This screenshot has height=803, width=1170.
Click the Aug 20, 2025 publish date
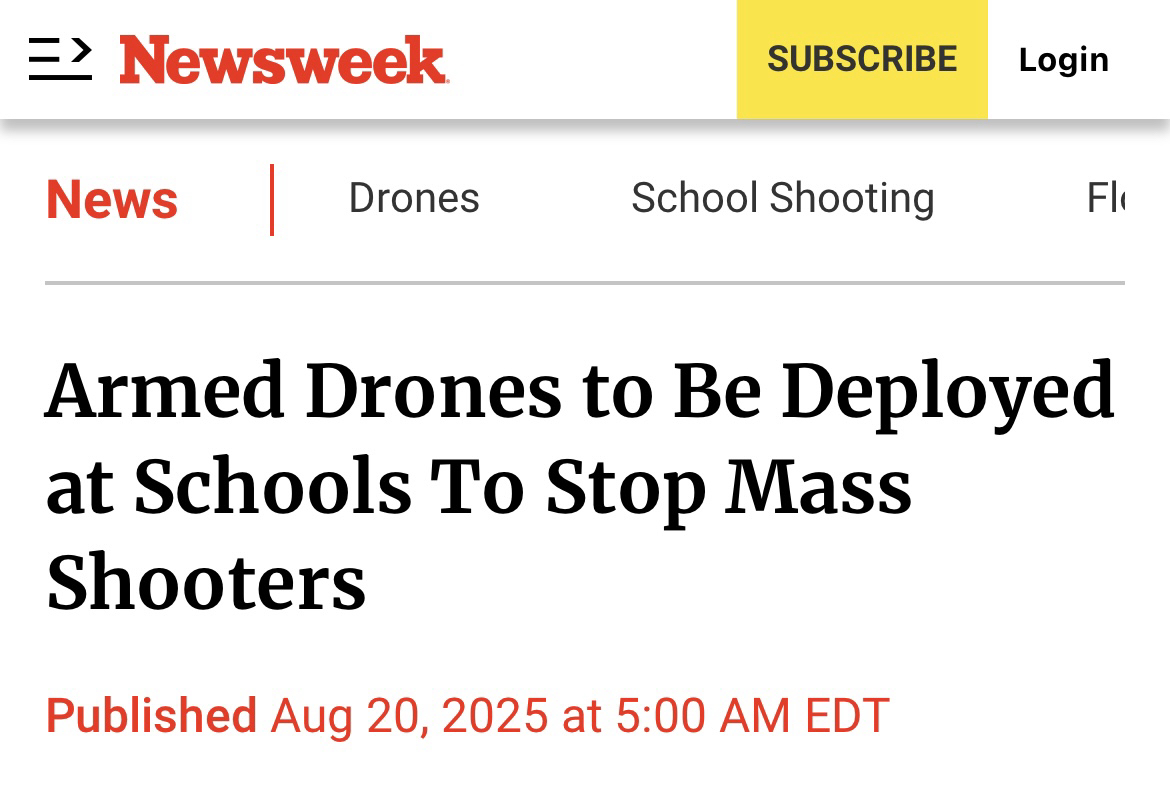[x=409, y=715]
